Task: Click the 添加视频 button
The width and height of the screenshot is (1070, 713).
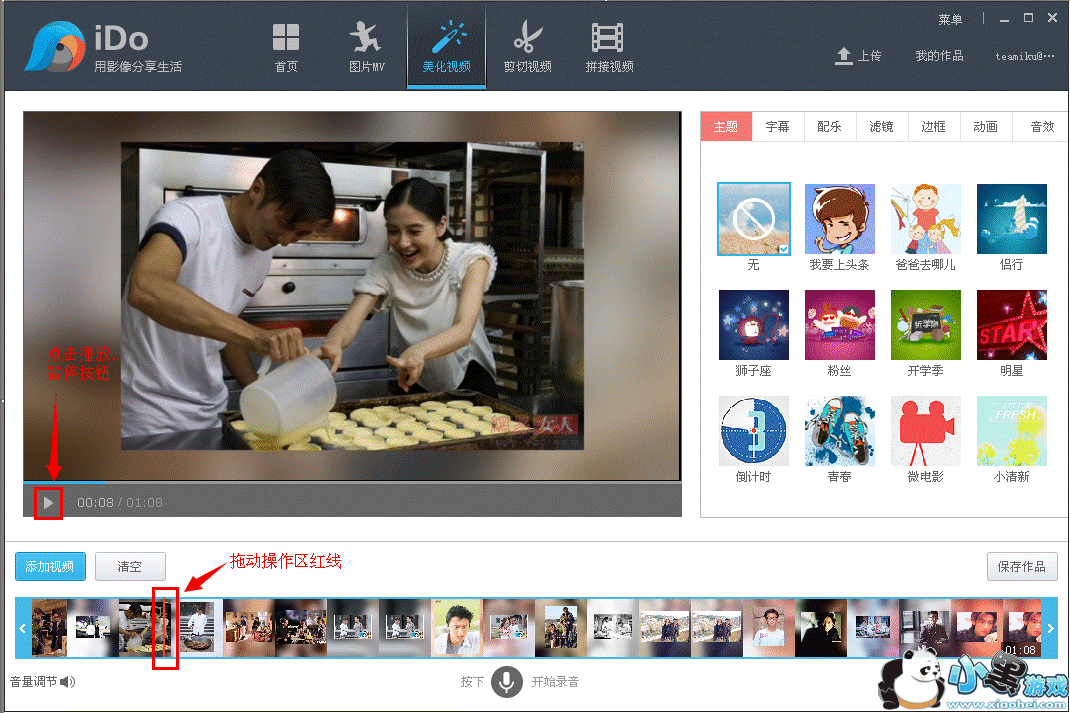Action: click(50, 567)
